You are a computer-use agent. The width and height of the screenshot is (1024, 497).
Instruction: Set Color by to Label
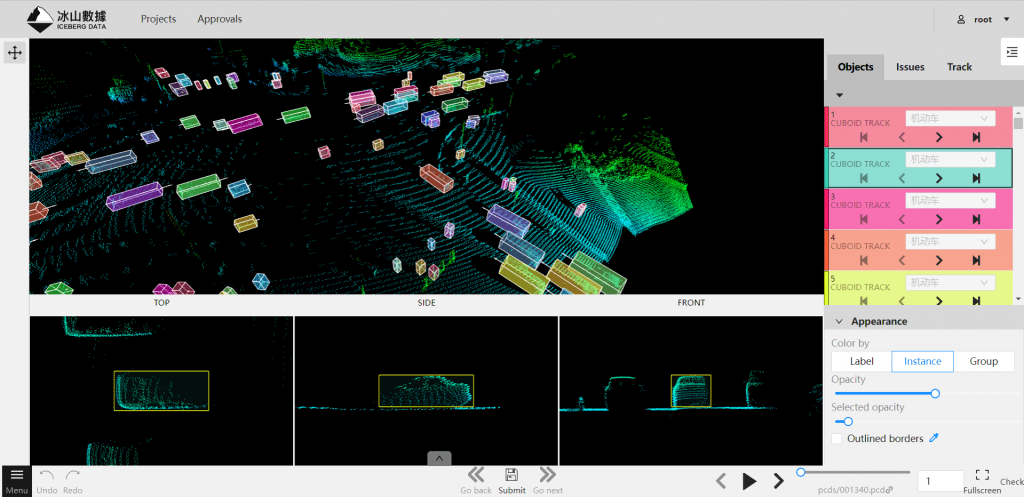[861, 361]
